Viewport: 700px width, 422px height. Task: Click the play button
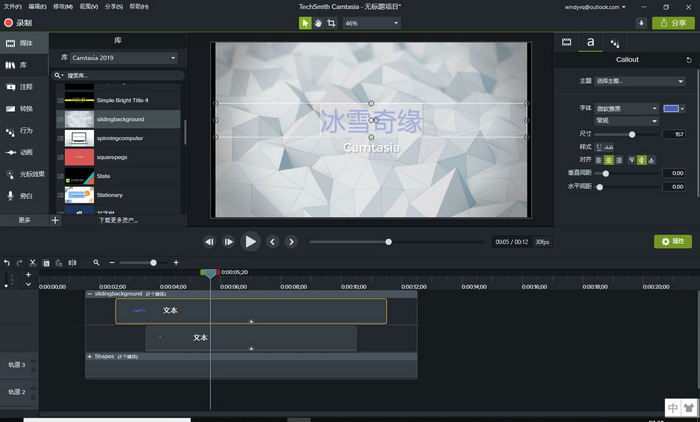(x=250, y=242)
